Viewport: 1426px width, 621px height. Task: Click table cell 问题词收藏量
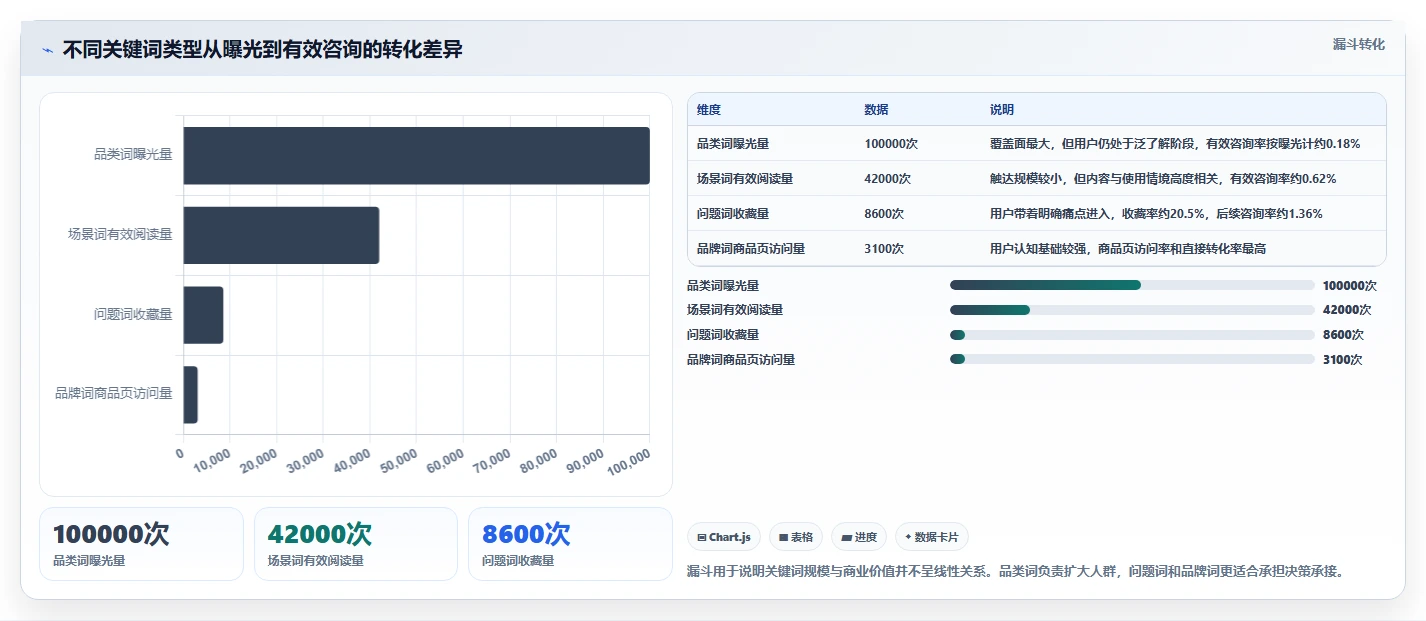(733, 213)
